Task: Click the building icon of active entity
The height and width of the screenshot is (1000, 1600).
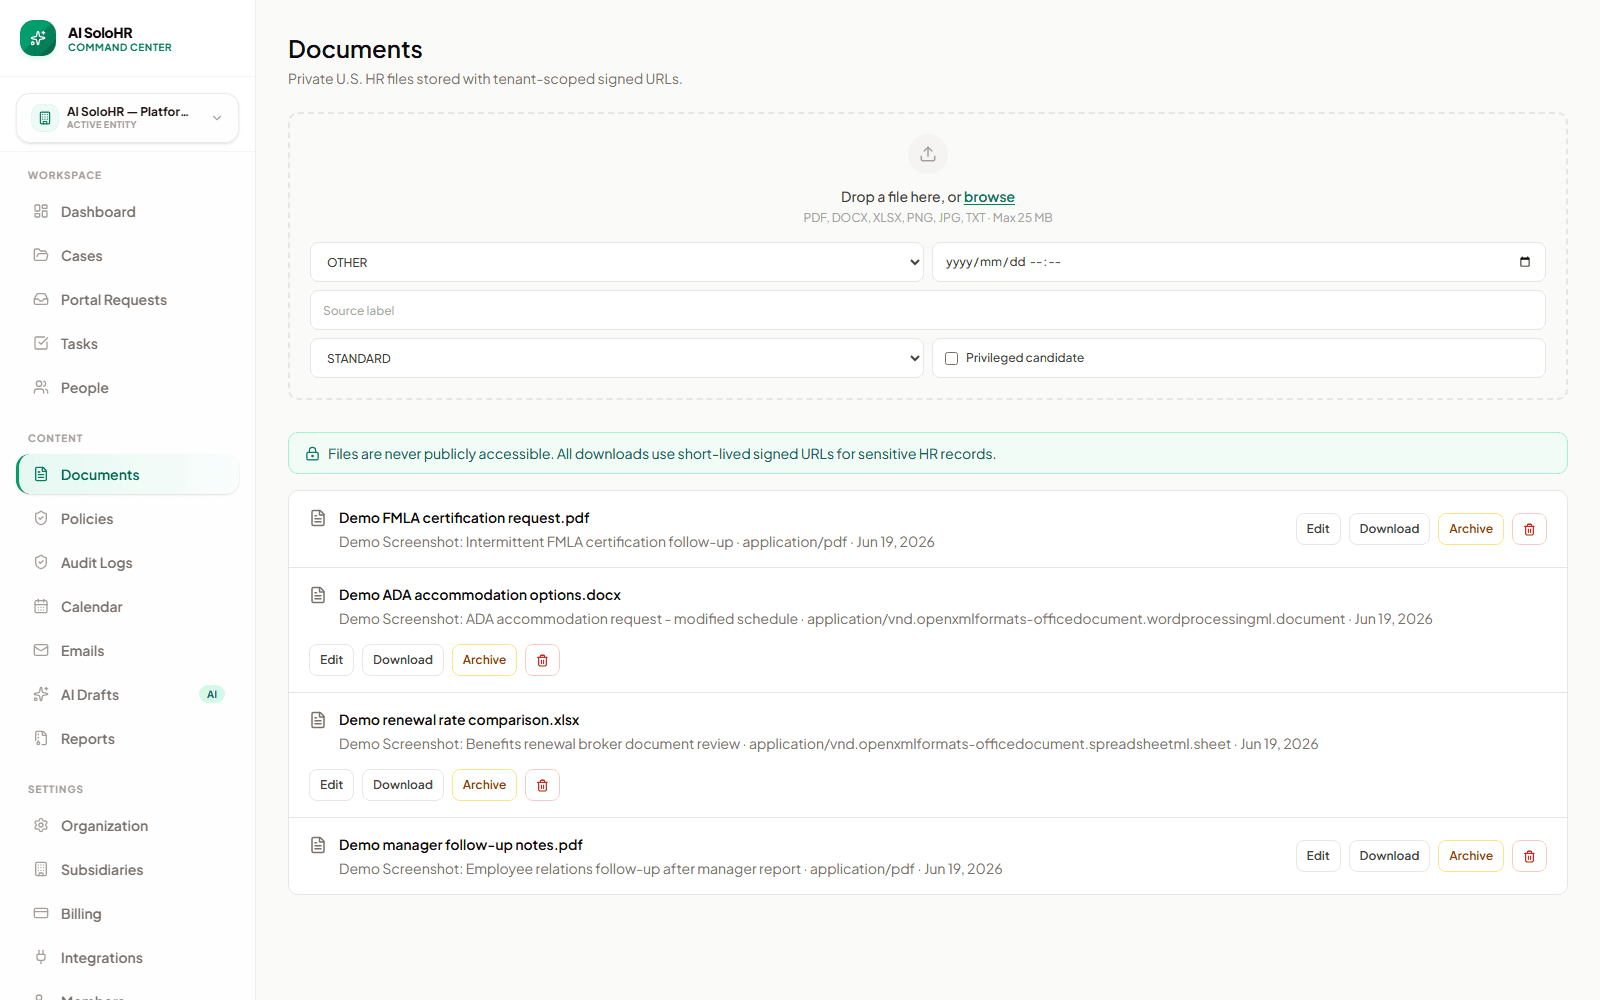Action: tap(45, 118)
